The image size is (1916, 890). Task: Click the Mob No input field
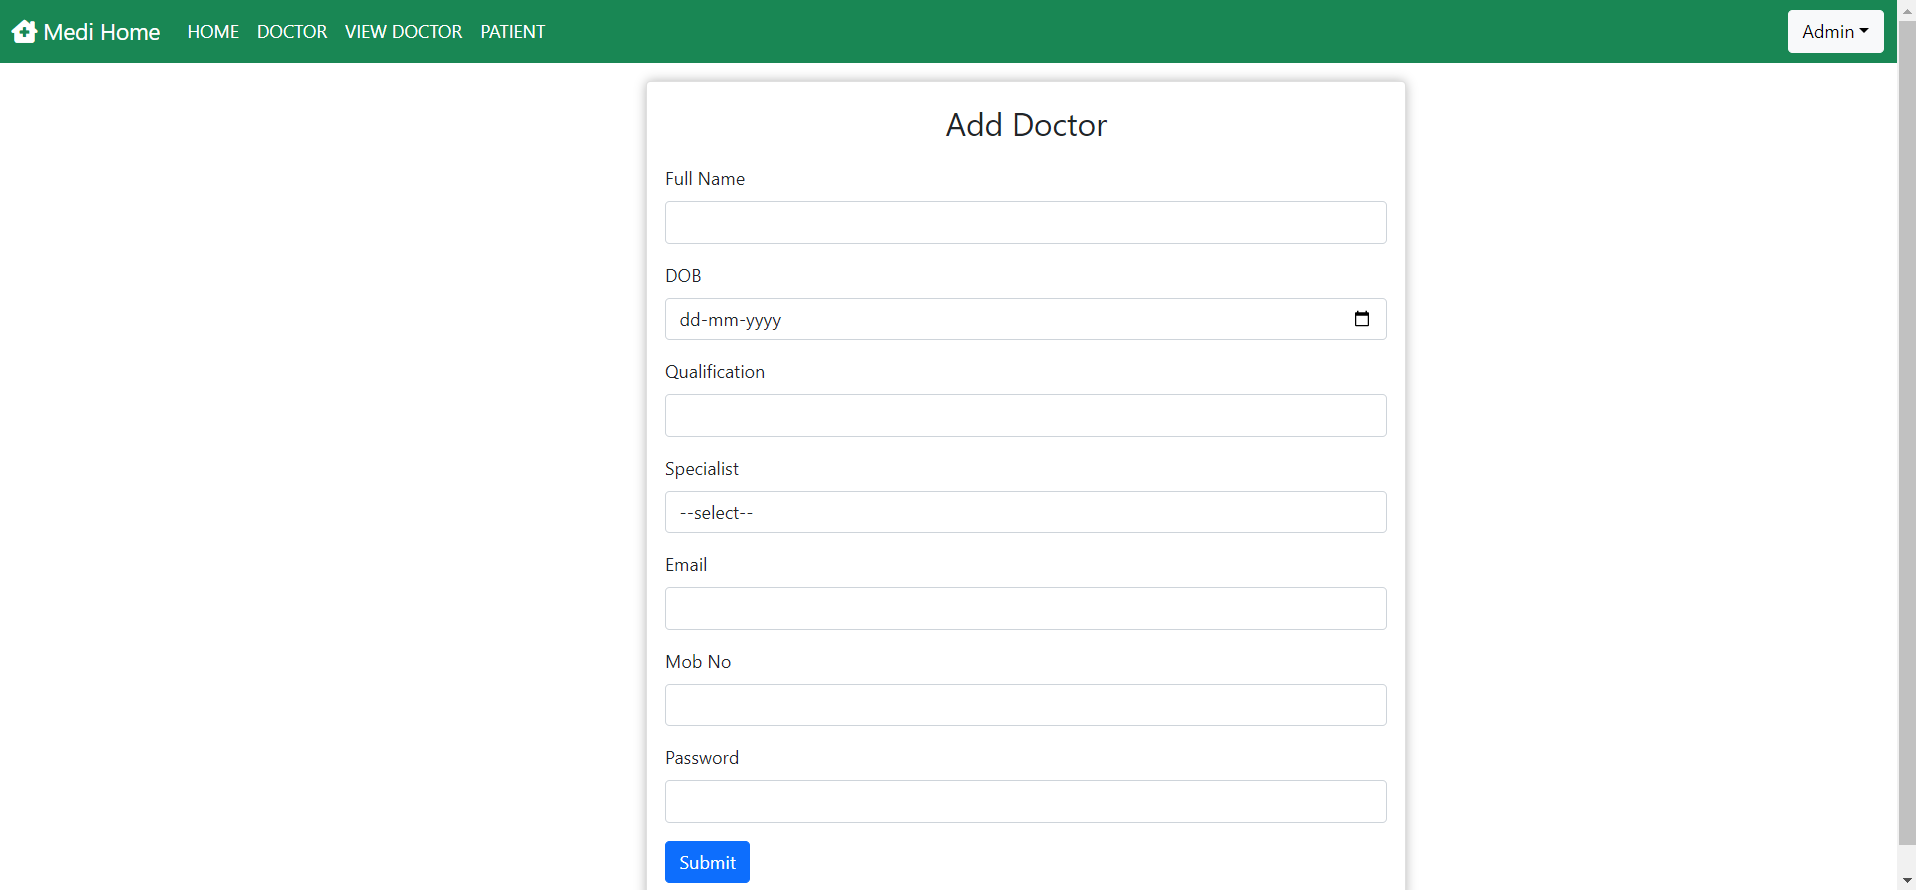pyautogui.click(x=1025, y=705)
